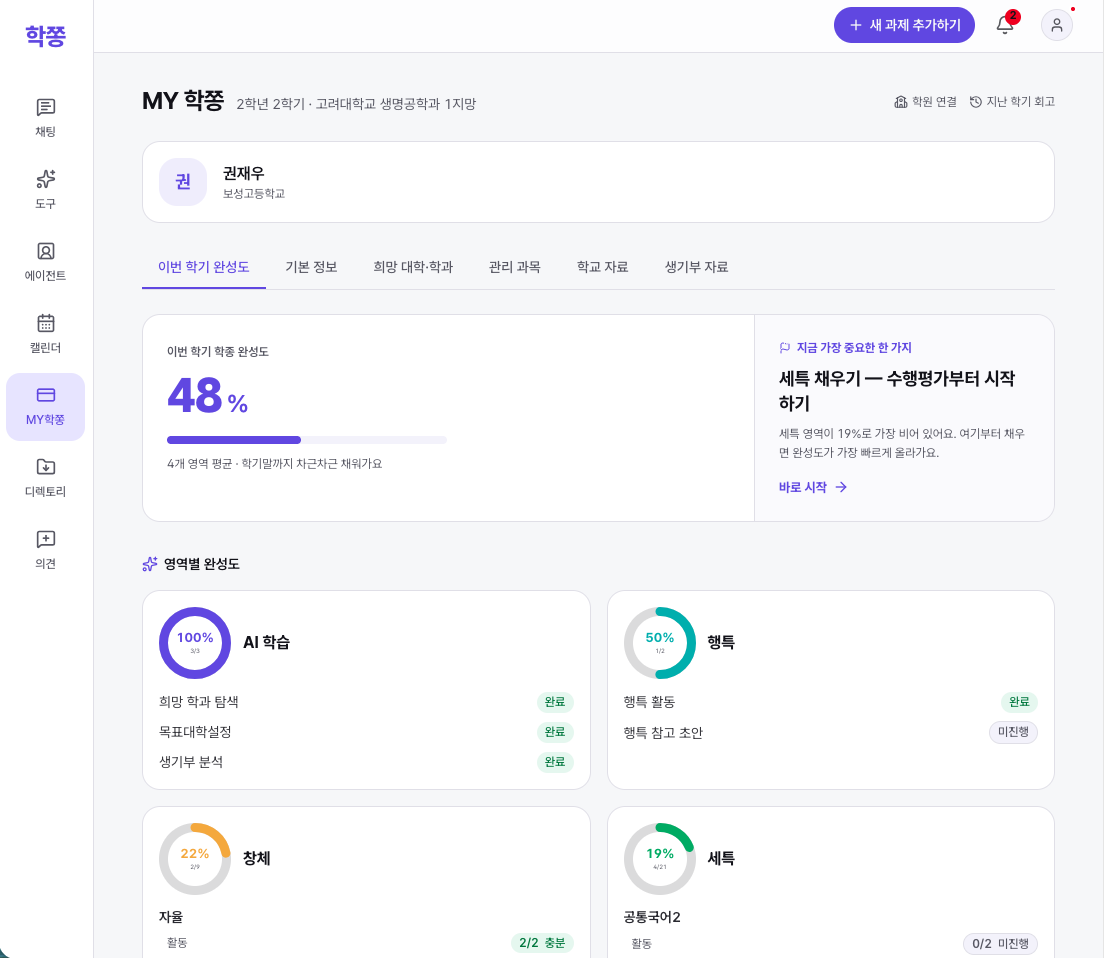The height and width of the screenshot is (958, 1104).
Task: Select the MY학종 sidebar icon
Action: coord(46,407)
